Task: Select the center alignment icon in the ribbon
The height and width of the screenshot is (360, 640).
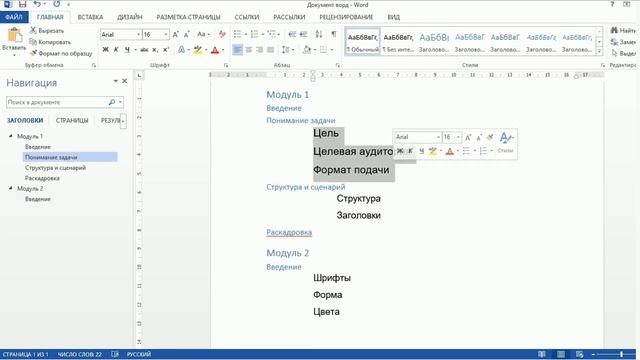Action: click(x=248, y=50)
